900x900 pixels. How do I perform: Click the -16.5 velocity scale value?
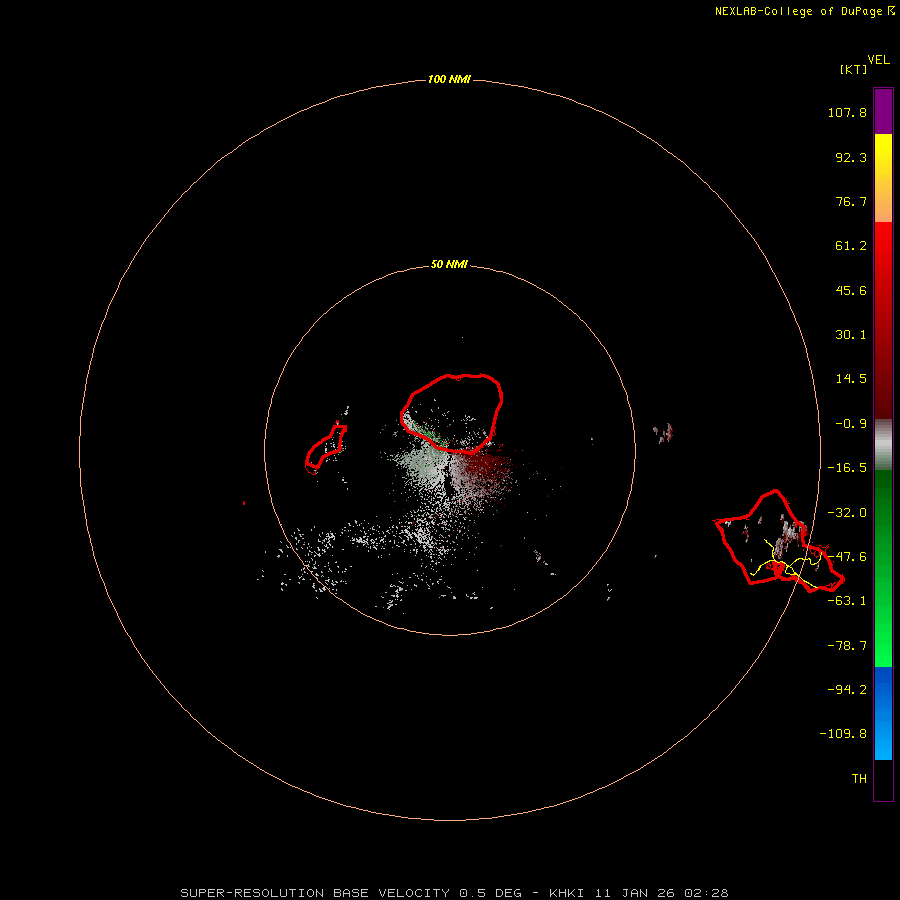847,468
